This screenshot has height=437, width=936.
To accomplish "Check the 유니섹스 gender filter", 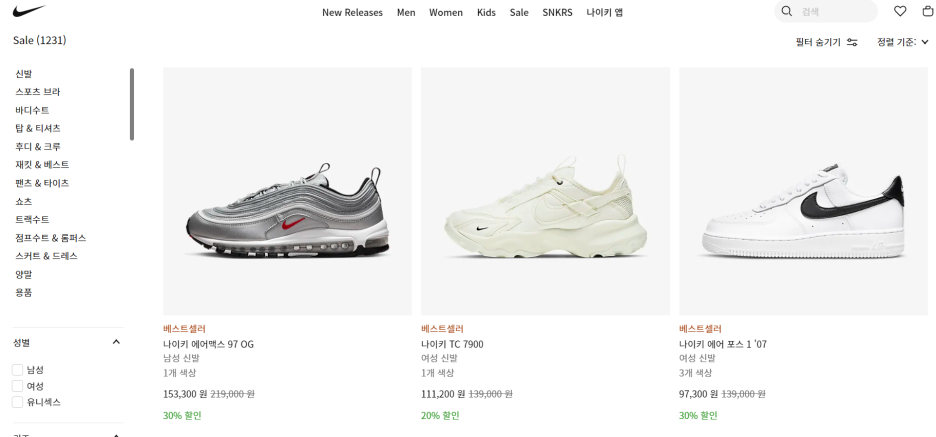I will tap(18, 402).
